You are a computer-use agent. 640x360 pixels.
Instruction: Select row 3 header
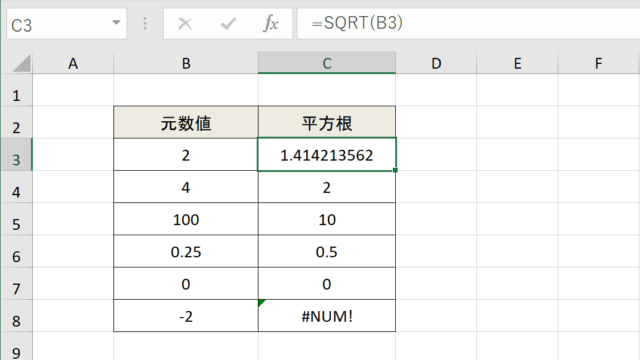(x=16, y=155)
